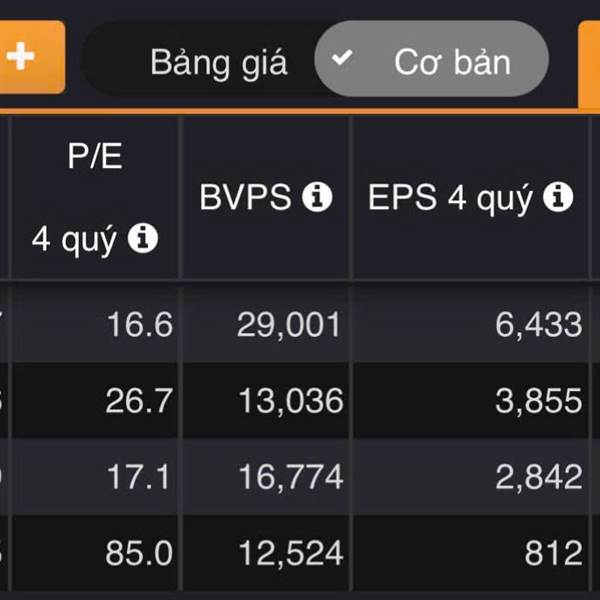Open info icon beside P/E 4 quý
Image resolution: width=600 pixels, height=600 pixels.
143,238
